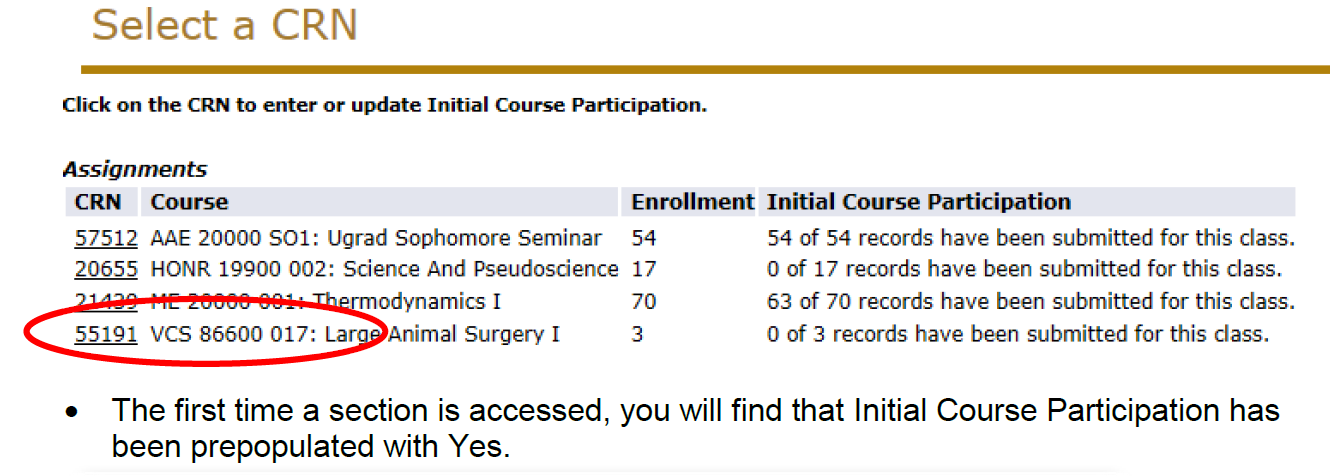1341x476 pixels.
Task: Click the "54 of 54 records" status text
Action: [1030, 238]
